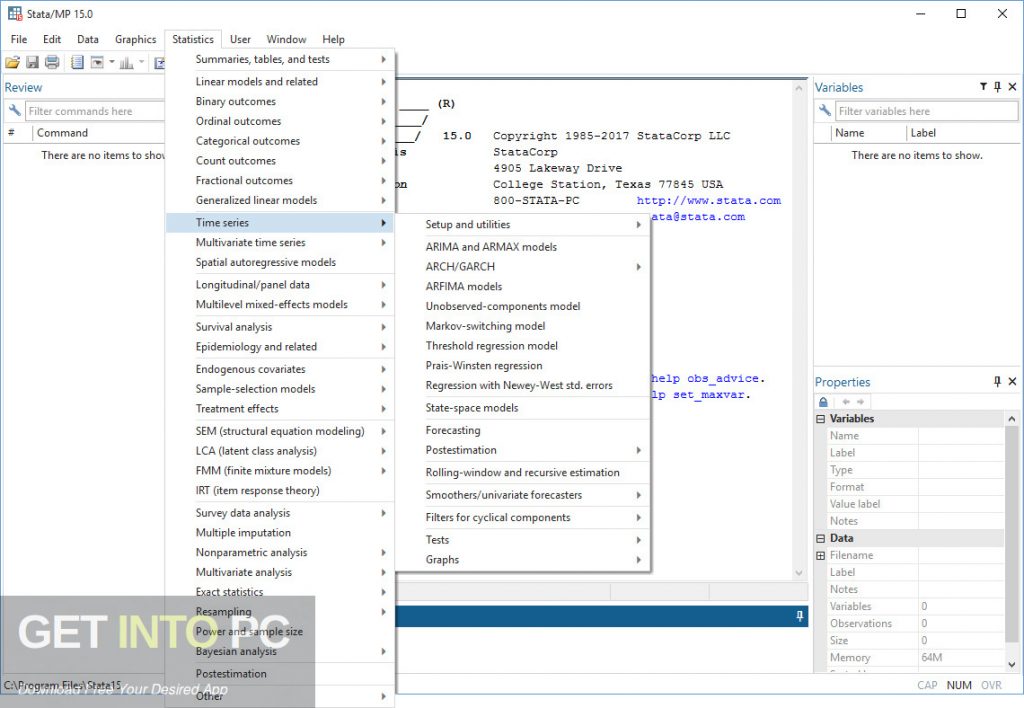Screen dimensions: 1024x708
Task: Select ARIMA and ARMAX models
Action: tap(523, 247)
